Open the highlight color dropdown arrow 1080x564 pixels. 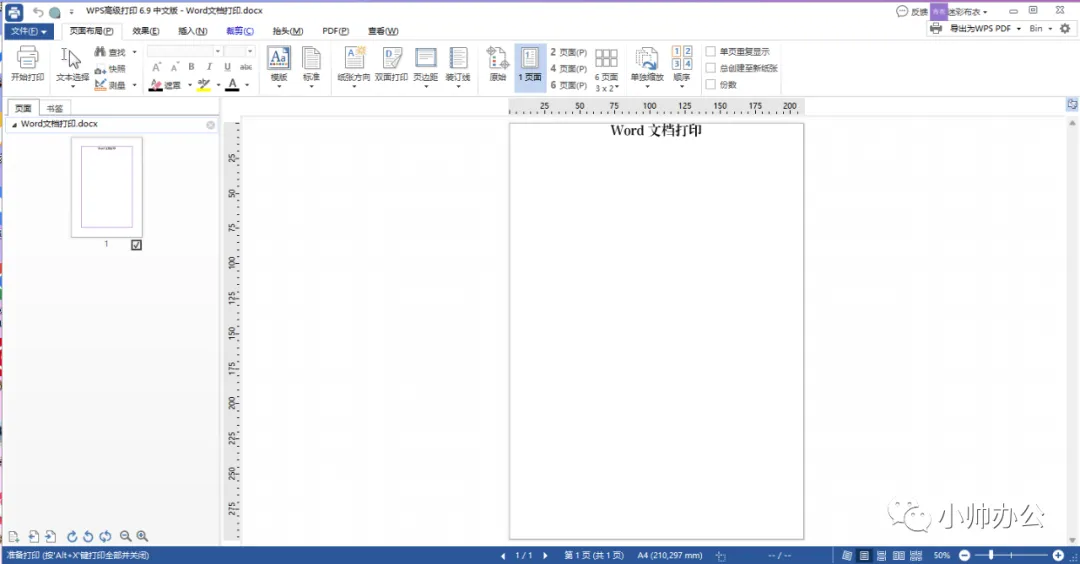point(218,85)
